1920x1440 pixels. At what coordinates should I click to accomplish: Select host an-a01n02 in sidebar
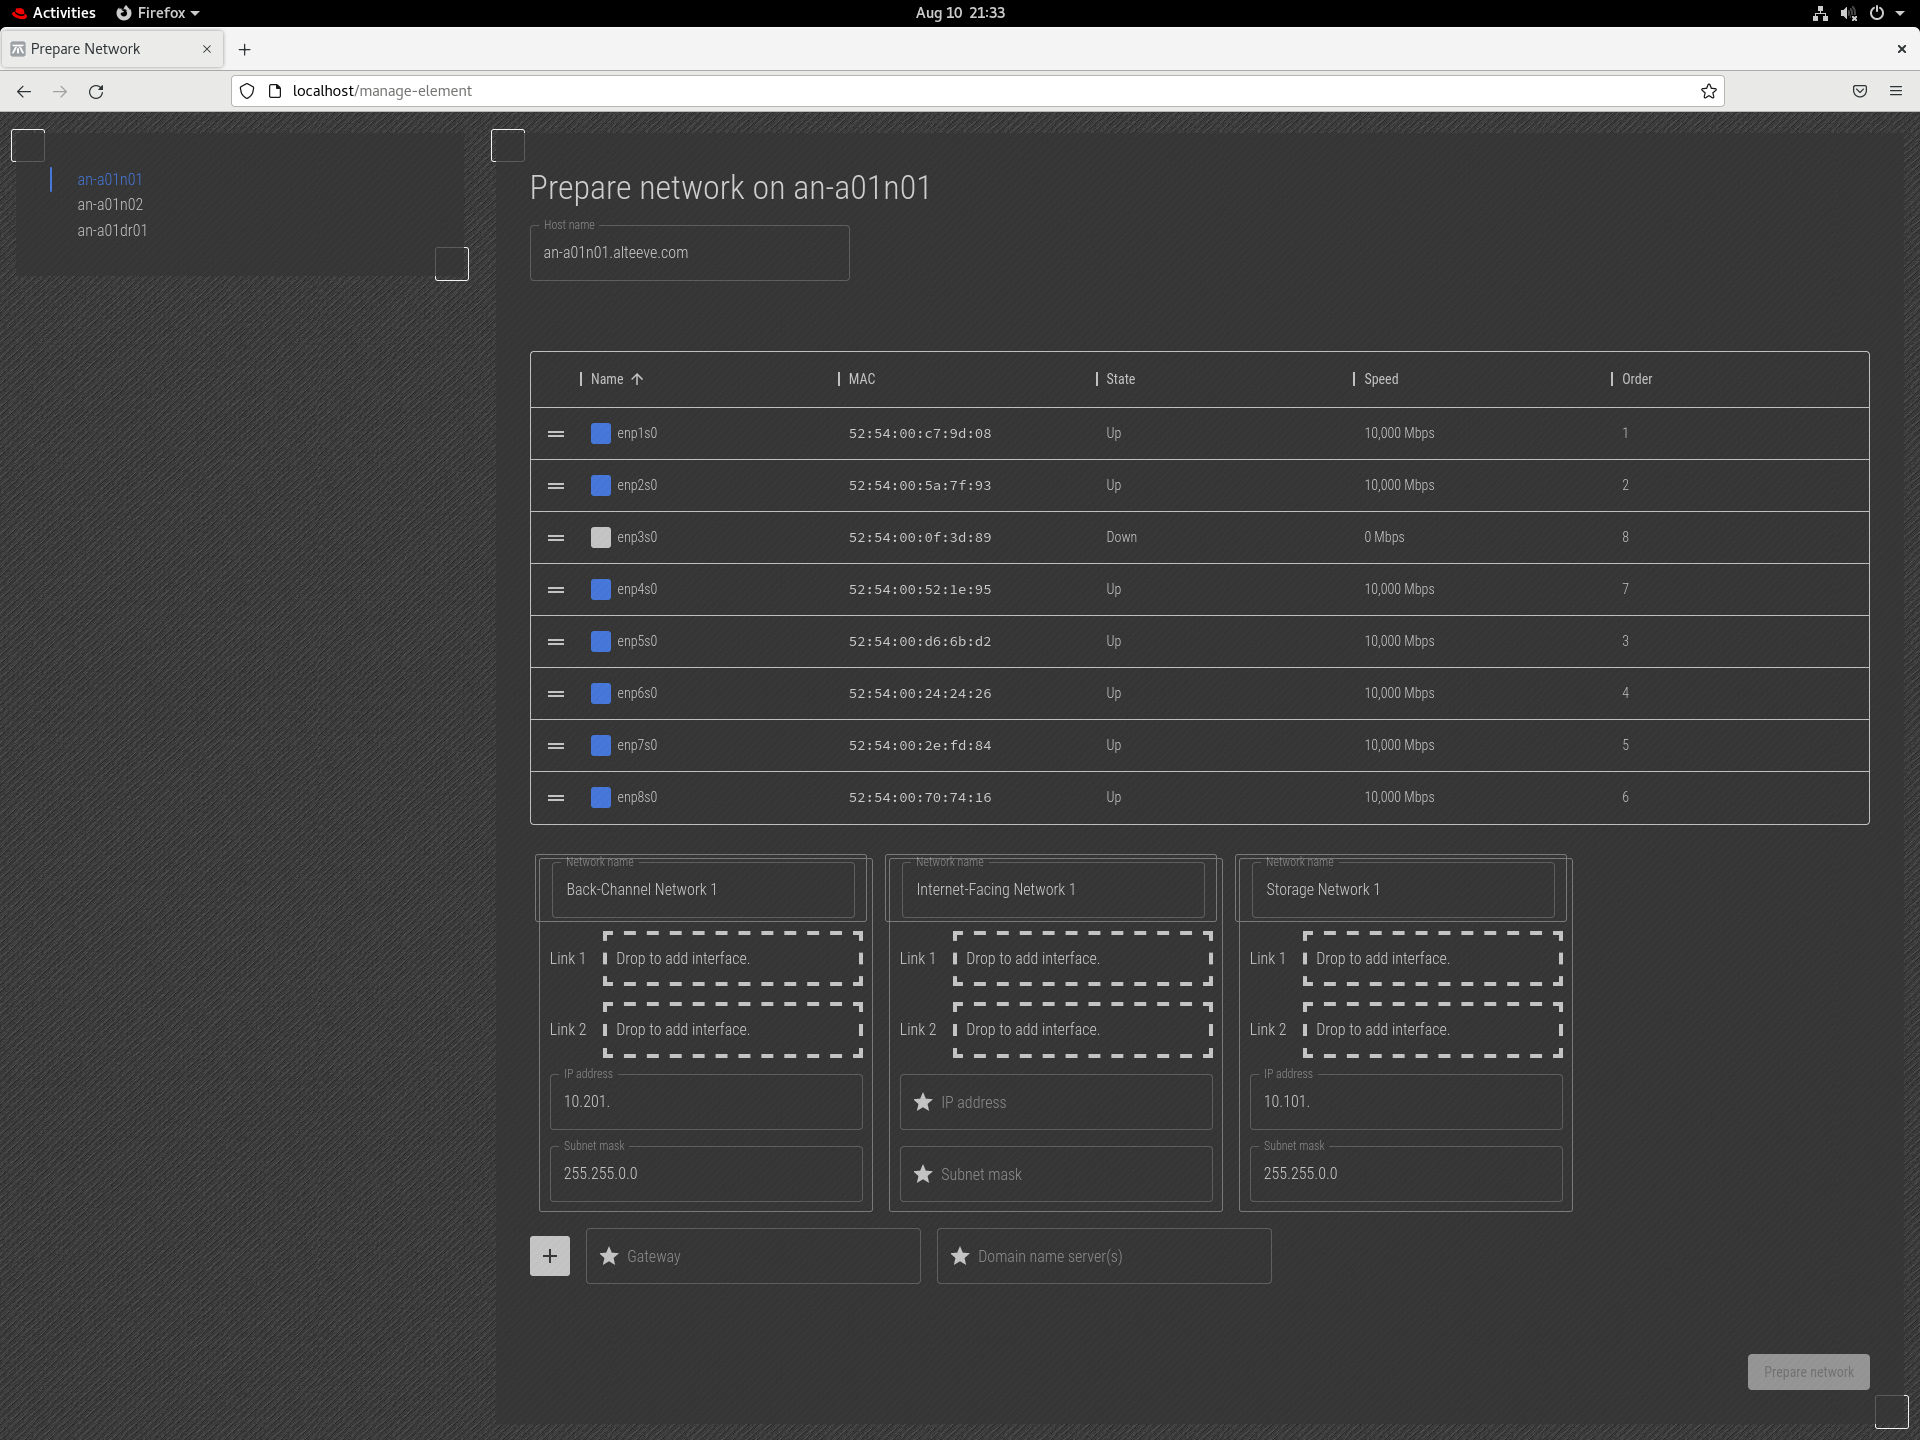pos(110,205)
